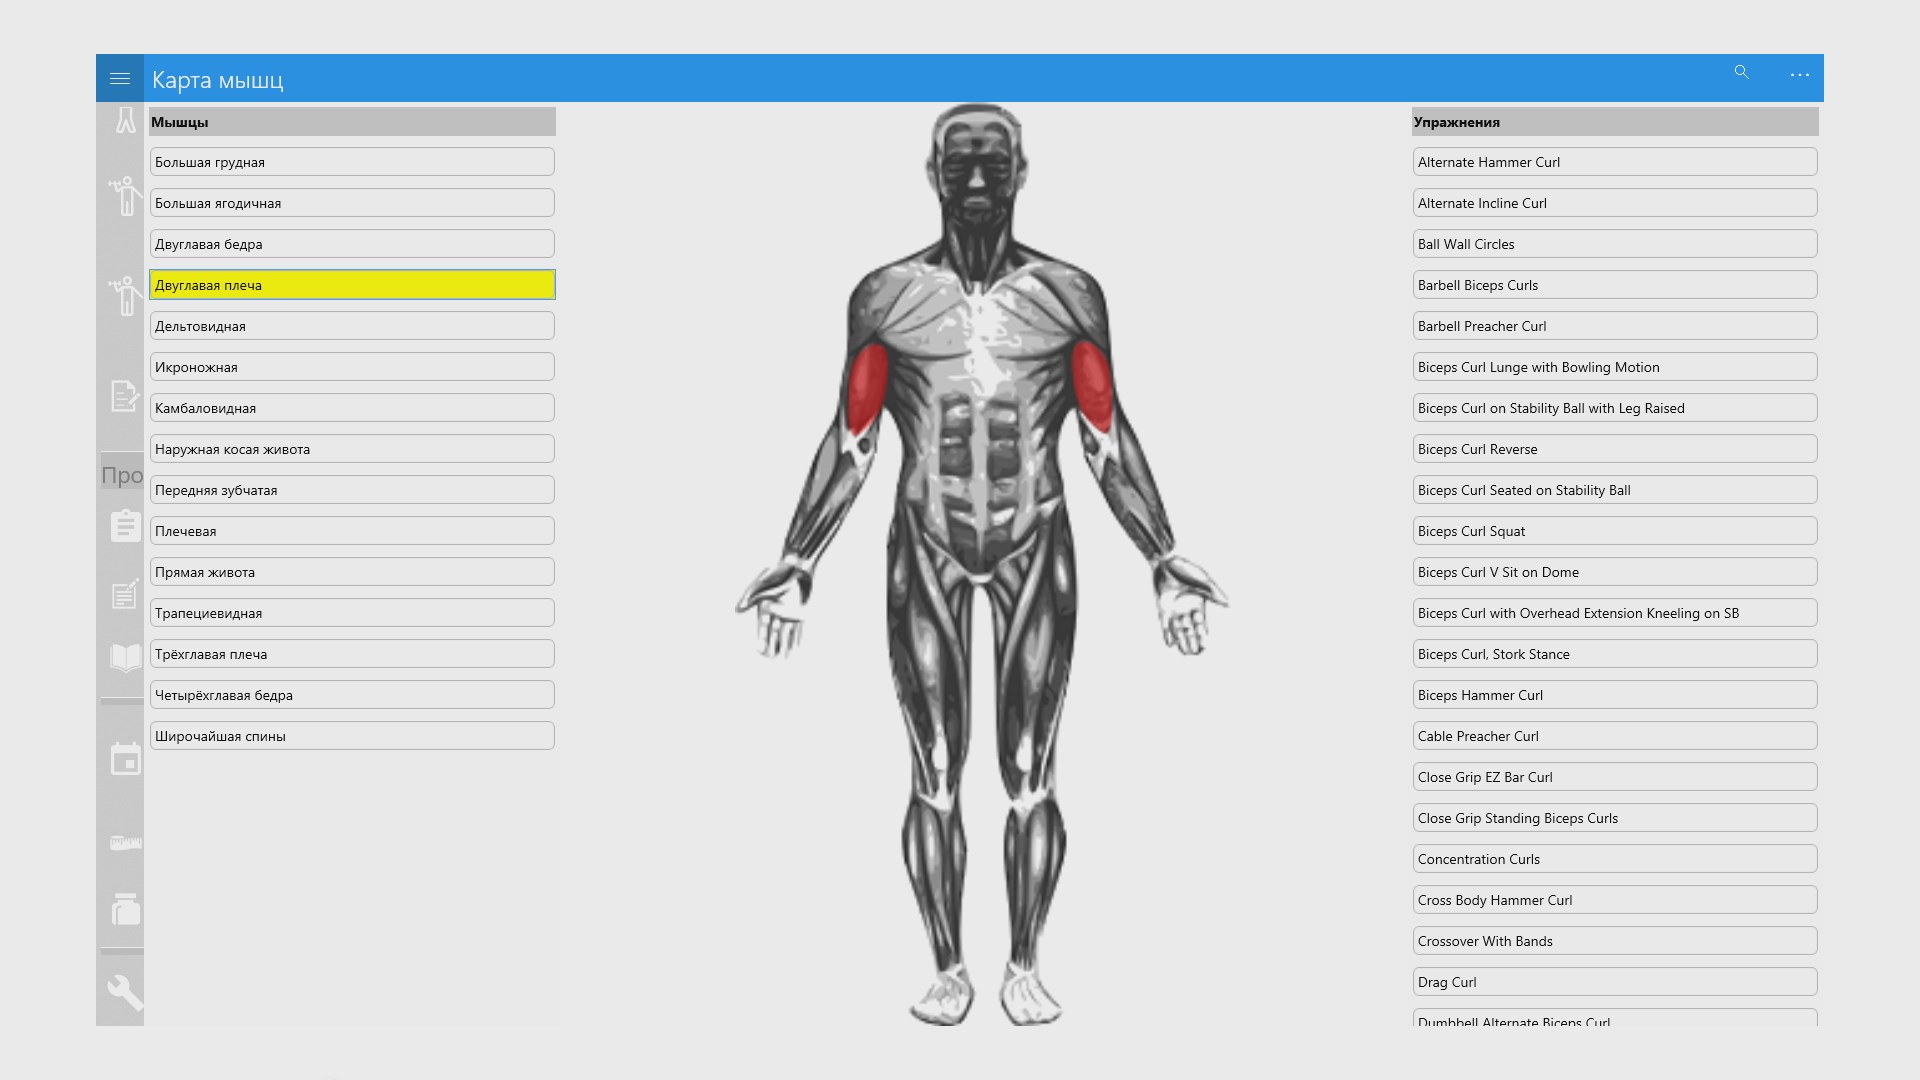1920x1080 pixels.
Task: Select Трёхглавая плеча muscle
Action: tap(352, 654)
